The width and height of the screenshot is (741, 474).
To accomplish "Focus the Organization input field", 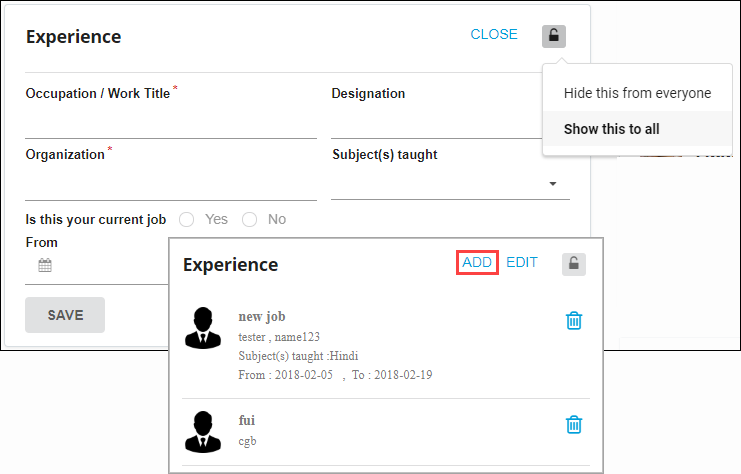I will click(x=170, y=186).
